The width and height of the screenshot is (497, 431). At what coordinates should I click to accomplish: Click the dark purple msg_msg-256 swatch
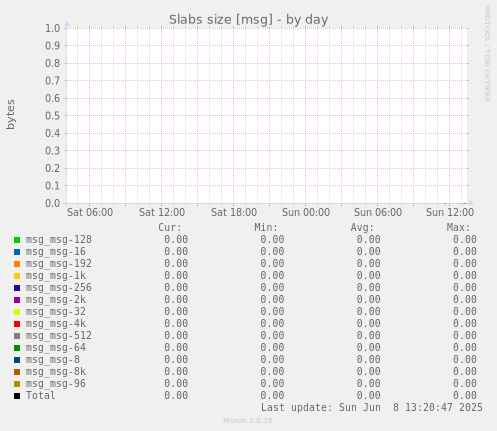[17, 288]
